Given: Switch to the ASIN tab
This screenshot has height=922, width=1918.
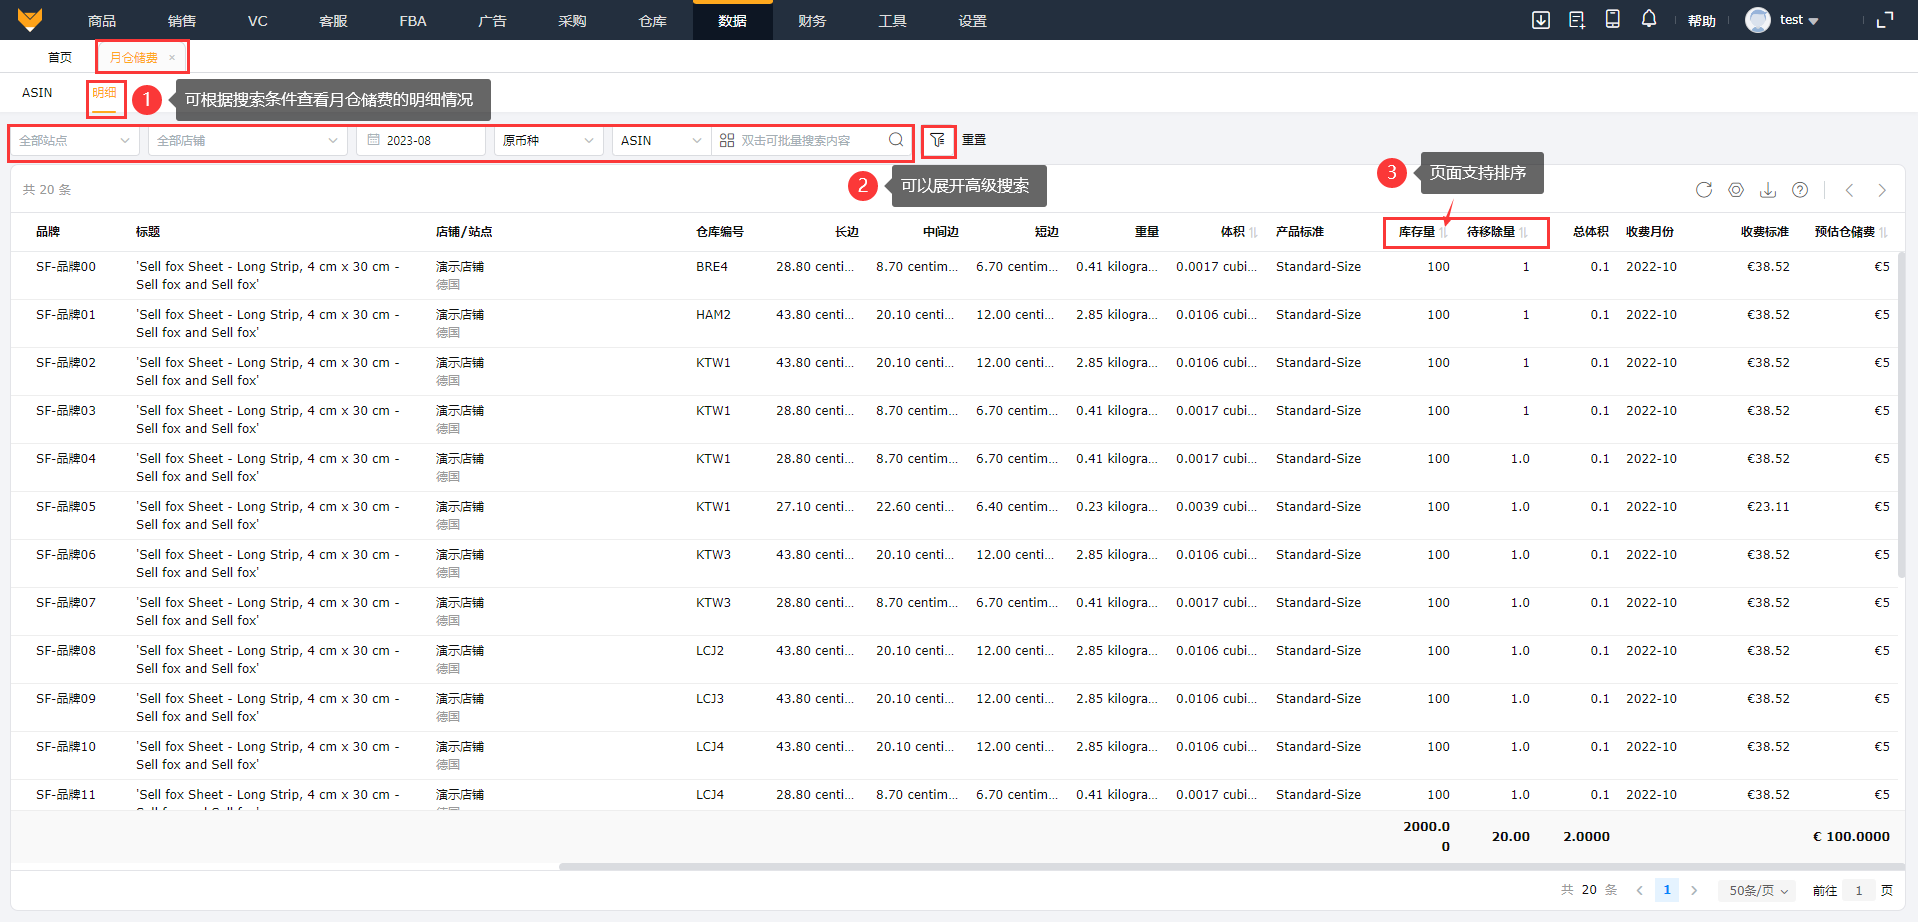Looking at the screenshot, I should pyautogui.click(x=37, y=93).
